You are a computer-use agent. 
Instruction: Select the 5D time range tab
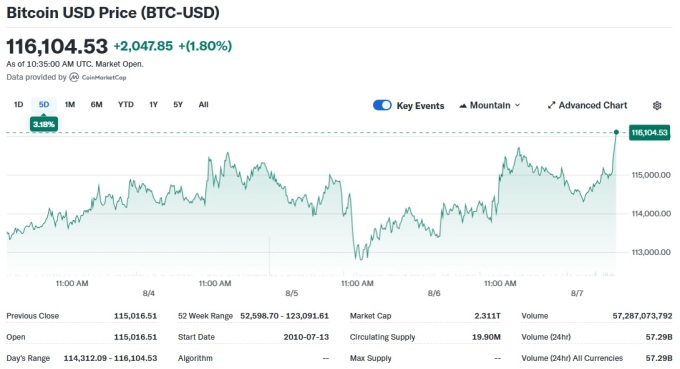(44, 104)
